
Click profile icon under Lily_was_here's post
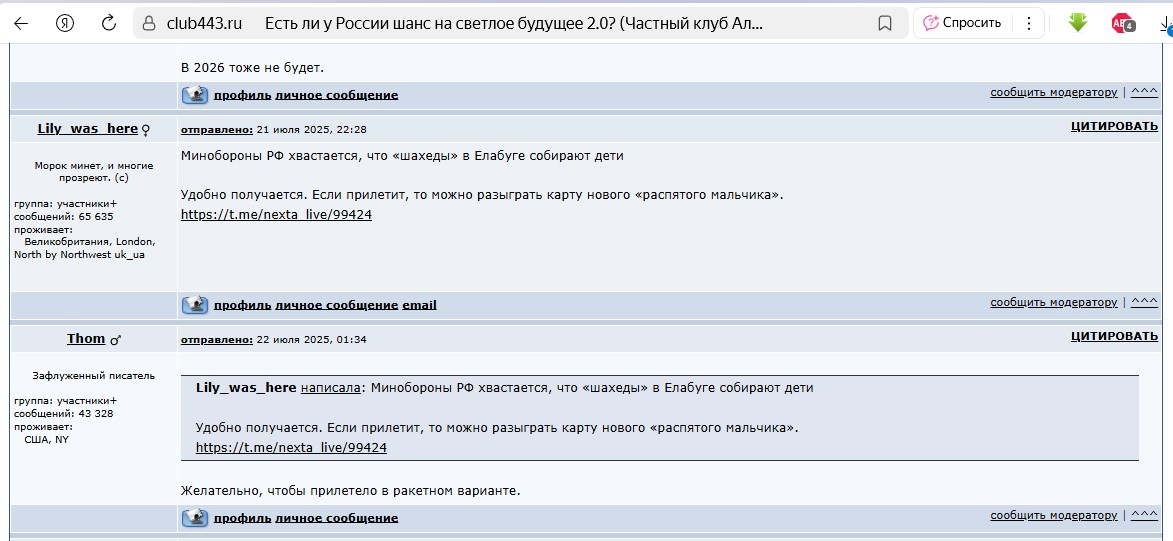point(195,305)
